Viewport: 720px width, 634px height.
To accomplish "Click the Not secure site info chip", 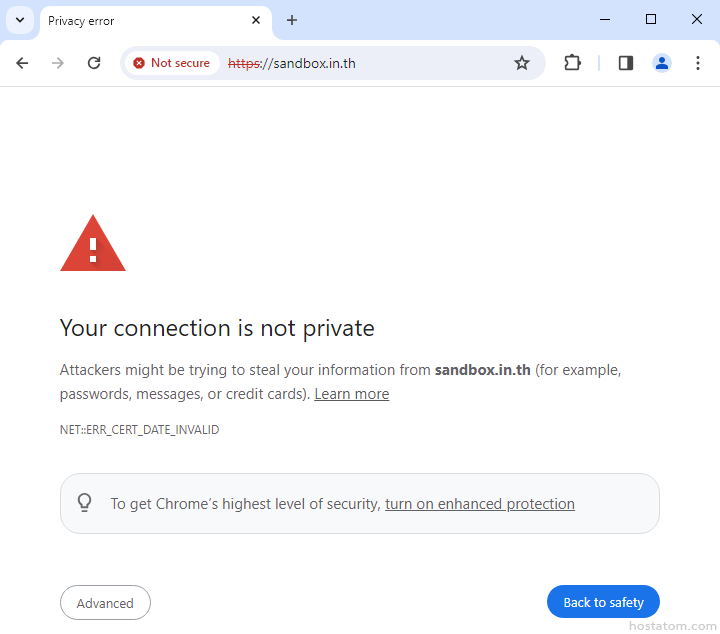I will [172, 63].
